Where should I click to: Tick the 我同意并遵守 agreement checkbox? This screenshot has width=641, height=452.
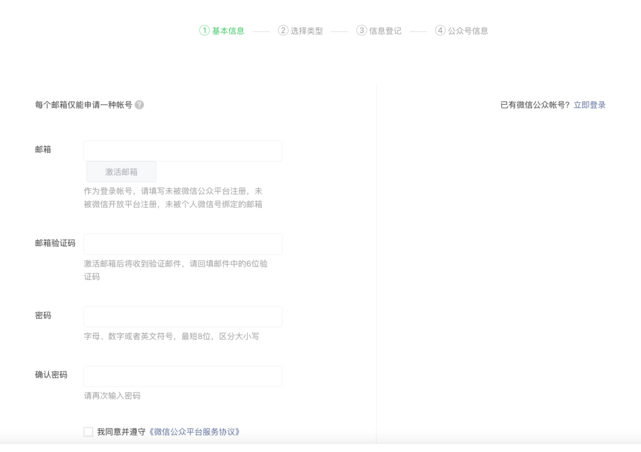tap(88, 432)
